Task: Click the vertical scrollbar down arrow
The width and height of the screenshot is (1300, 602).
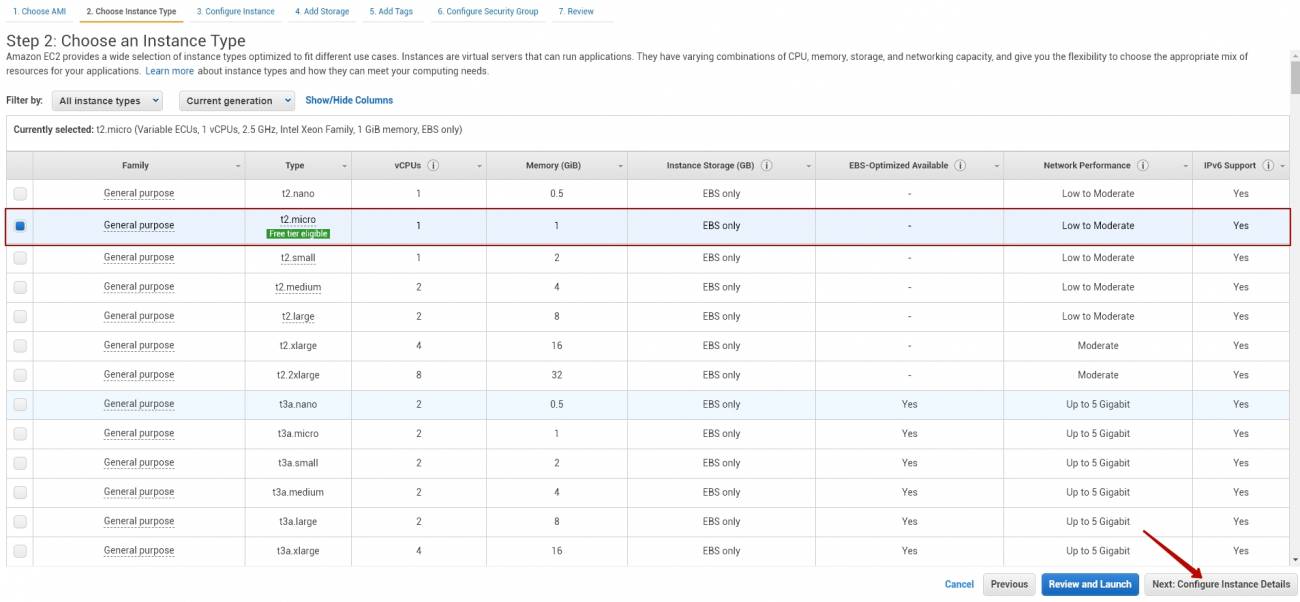Action: tap(1295, 560)
